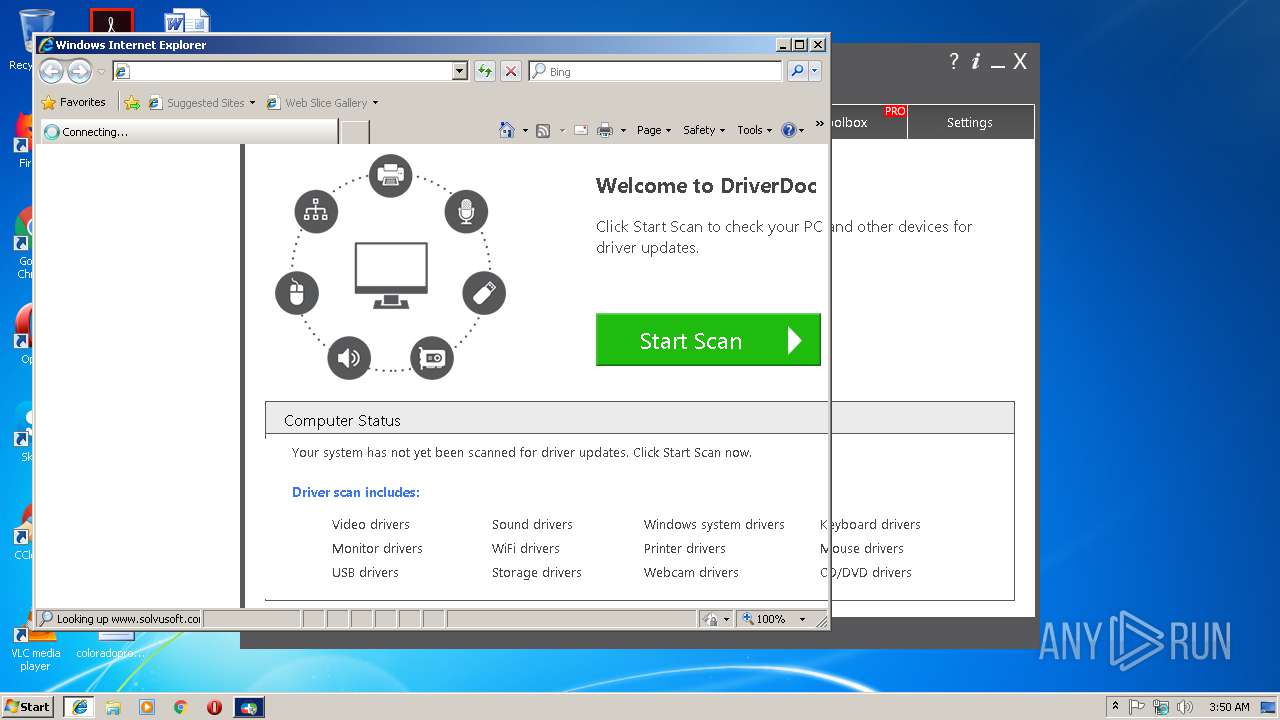Open DriverDoc help question mark
The height and width of the screenshot is (720, 1280).
tap(953, 61)
